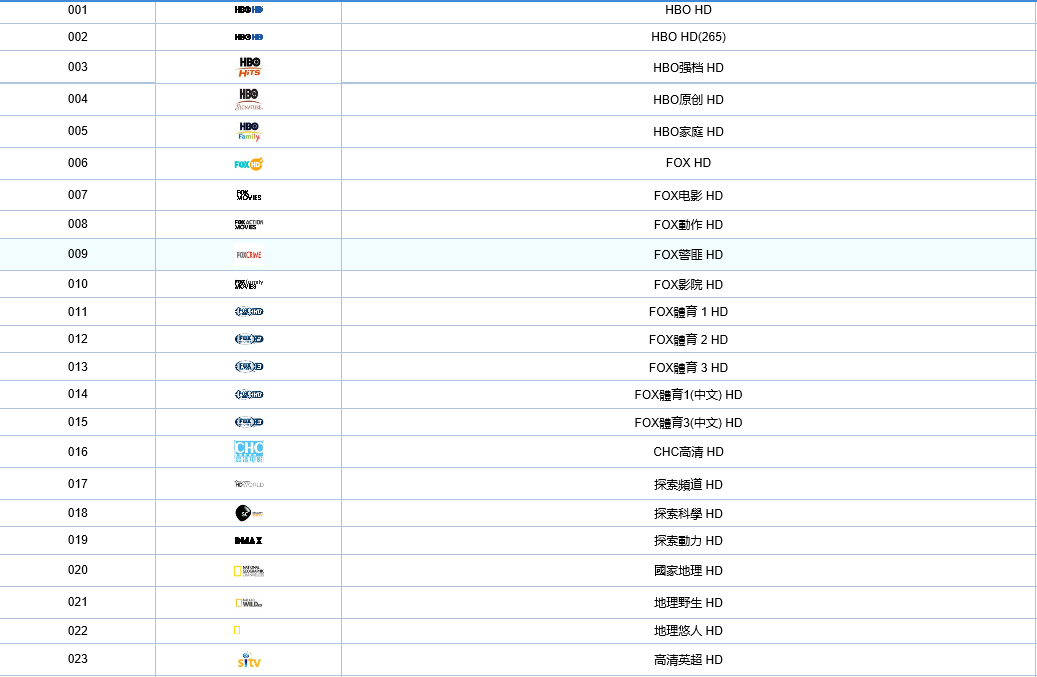1037x677 pixels.
Task: Click the channel name 'HBO家庭 HD'
Action: (688, 132)
